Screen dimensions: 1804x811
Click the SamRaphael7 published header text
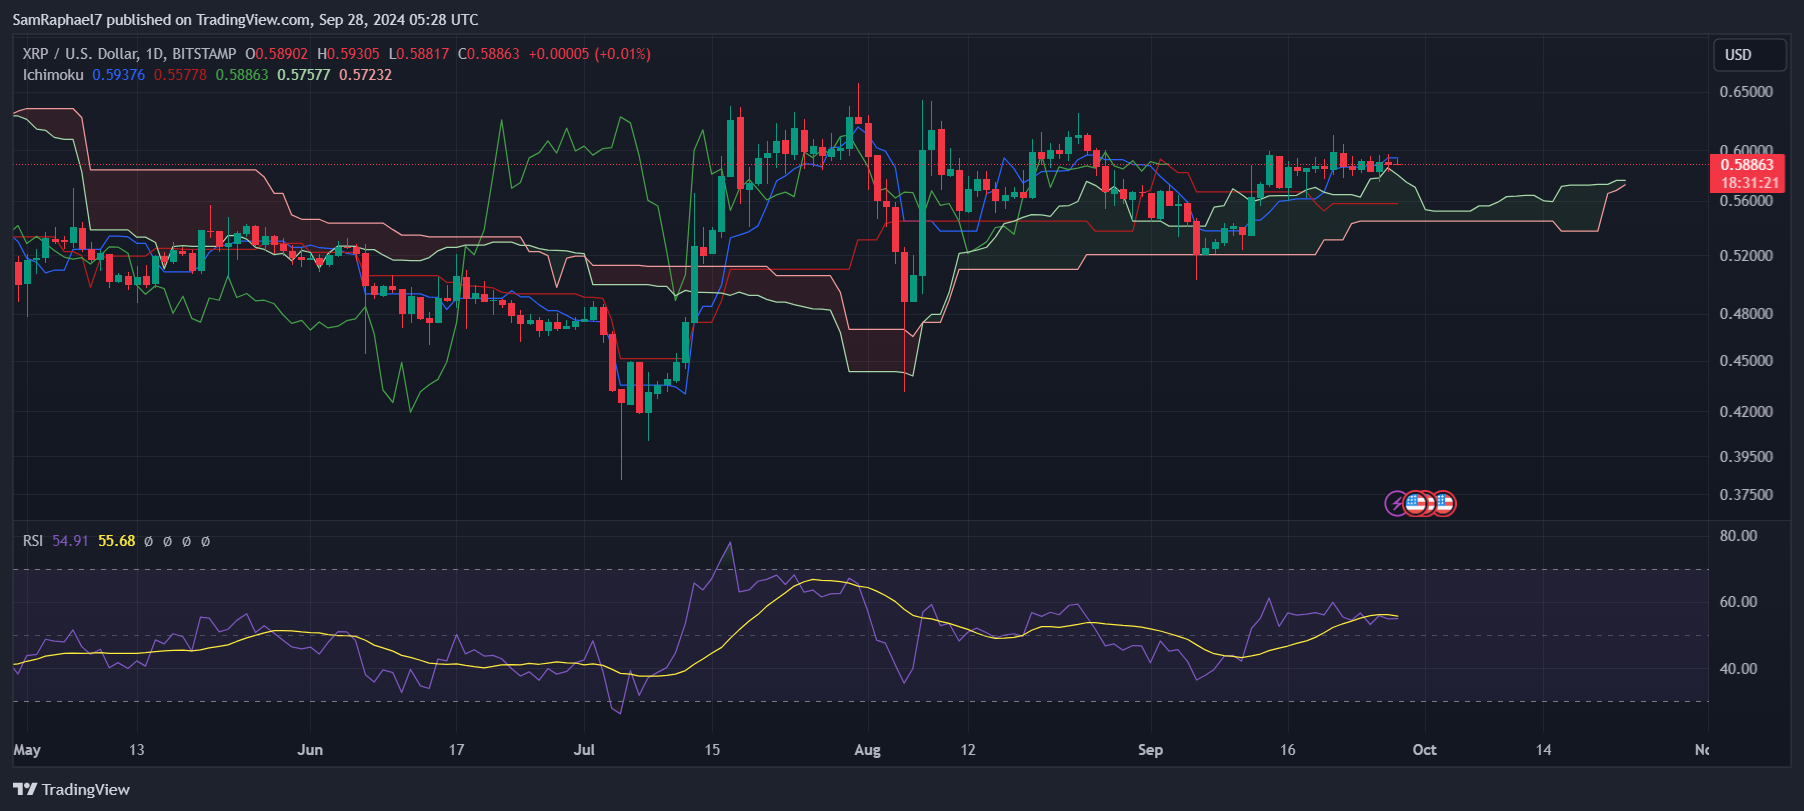[245, 20]
